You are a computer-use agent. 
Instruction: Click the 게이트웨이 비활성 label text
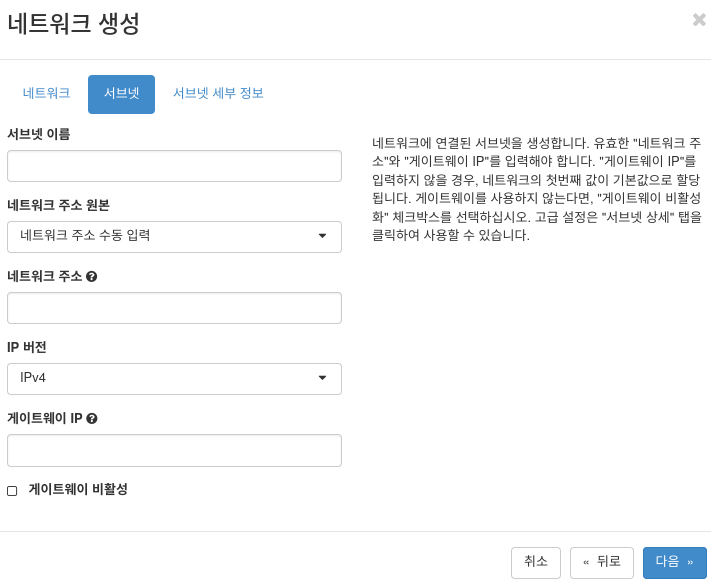(78, 489)
